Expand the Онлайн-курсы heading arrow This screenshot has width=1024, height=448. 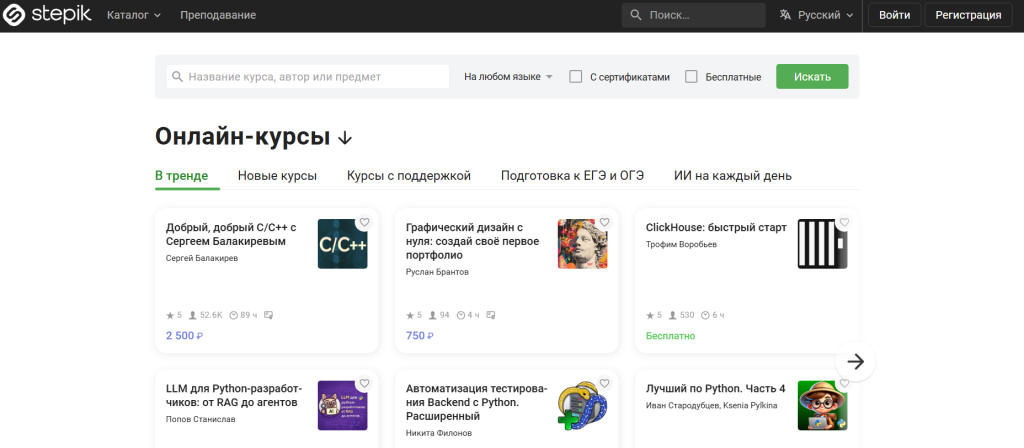345,138
